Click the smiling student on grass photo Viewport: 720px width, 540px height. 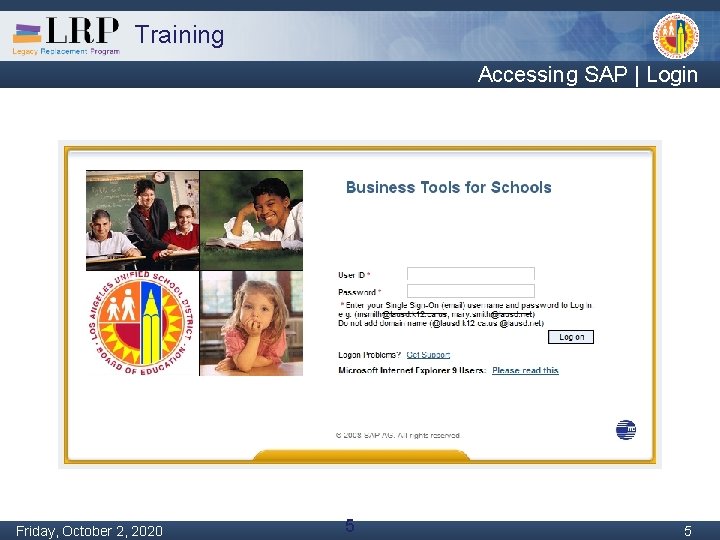coord(252,220)
